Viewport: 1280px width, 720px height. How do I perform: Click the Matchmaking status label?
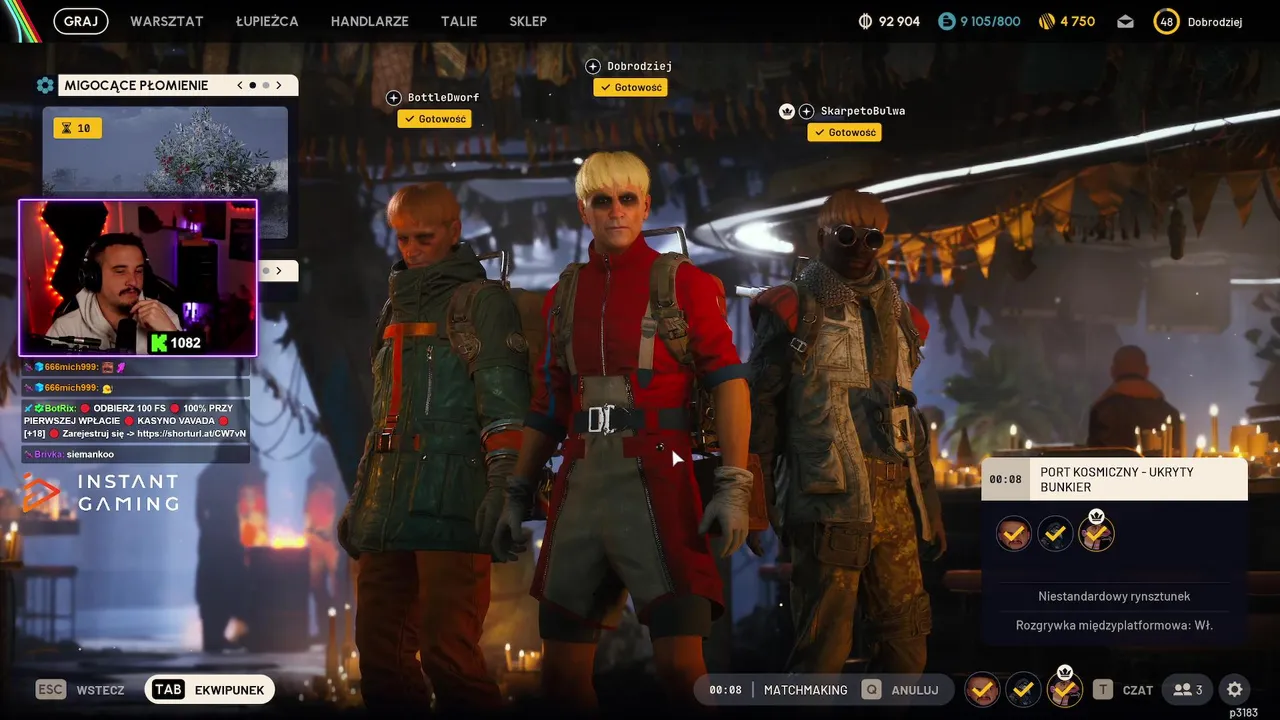pos(805,690)
